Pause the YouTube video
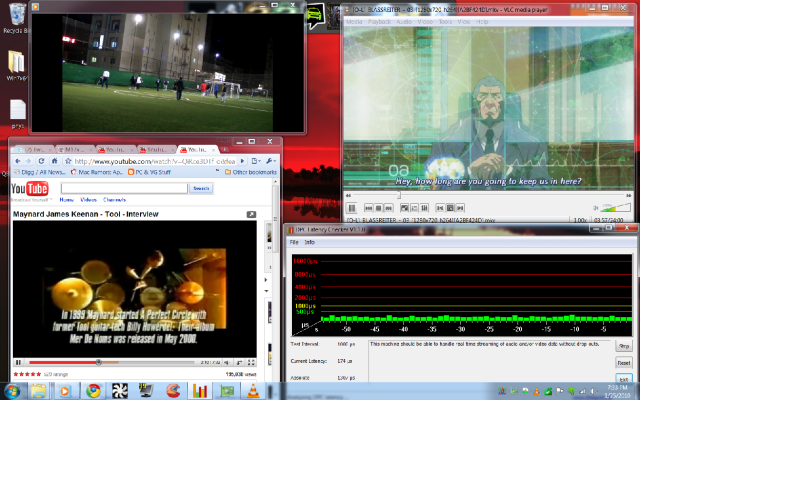The height and width of the screenshot is (500, 800). [x=18, y=362]
